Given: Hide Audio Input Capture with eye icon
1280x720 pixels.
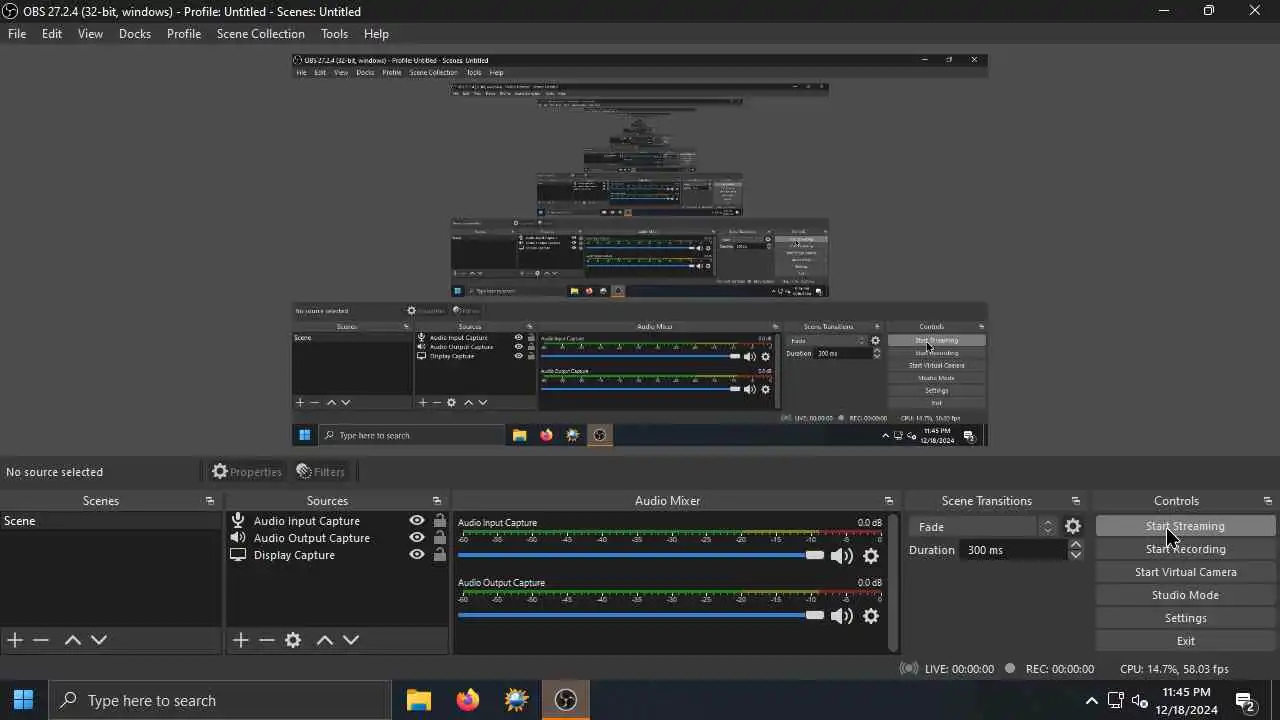Looking at the screenshot, I should pyautogui.click(x=417, y=521).
